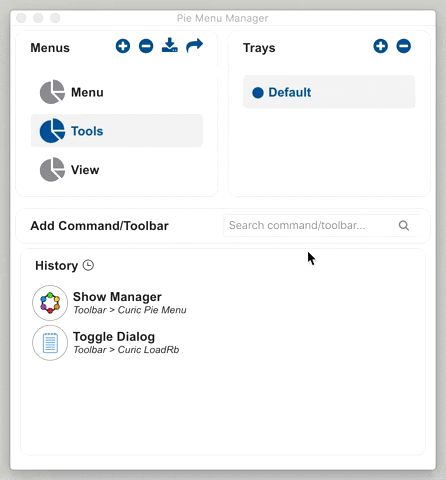Screen dimensions: 446x480
Task: Click the View menu pie chart icon
Action: (52, 170)
